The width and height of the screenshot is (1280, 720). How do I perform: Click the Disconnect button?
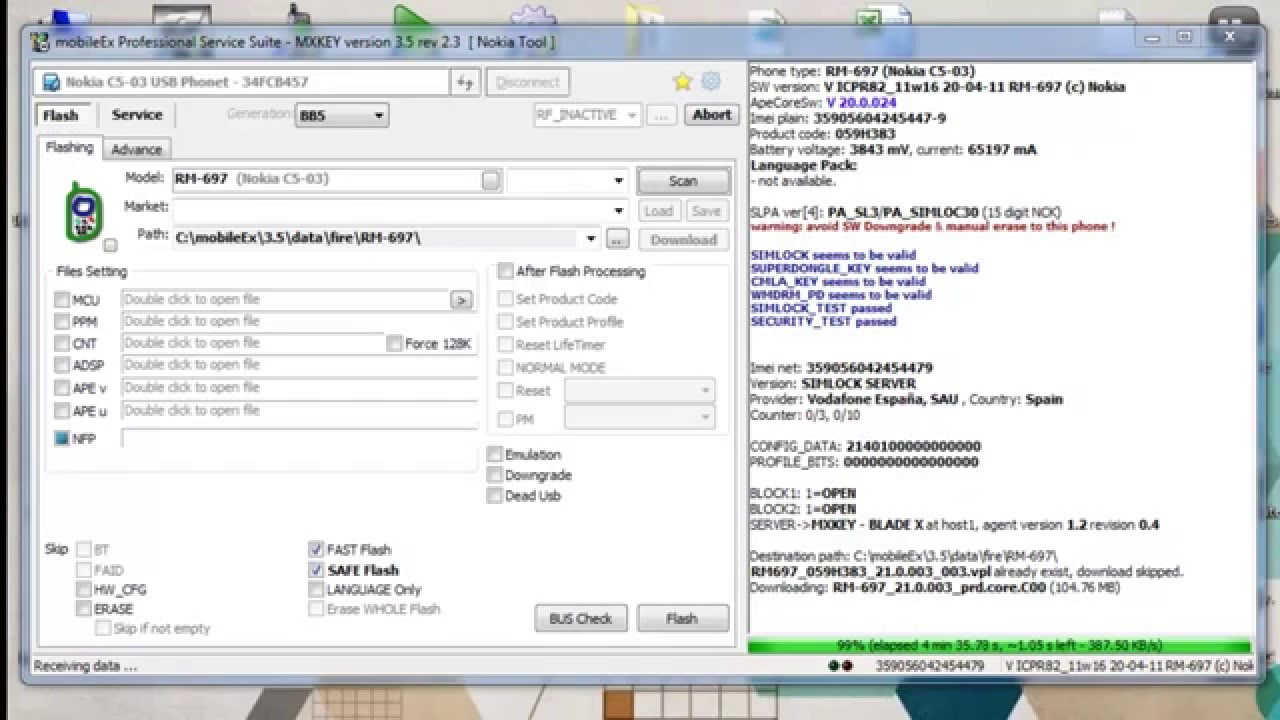pyautogui.click(x=527, y=82)
